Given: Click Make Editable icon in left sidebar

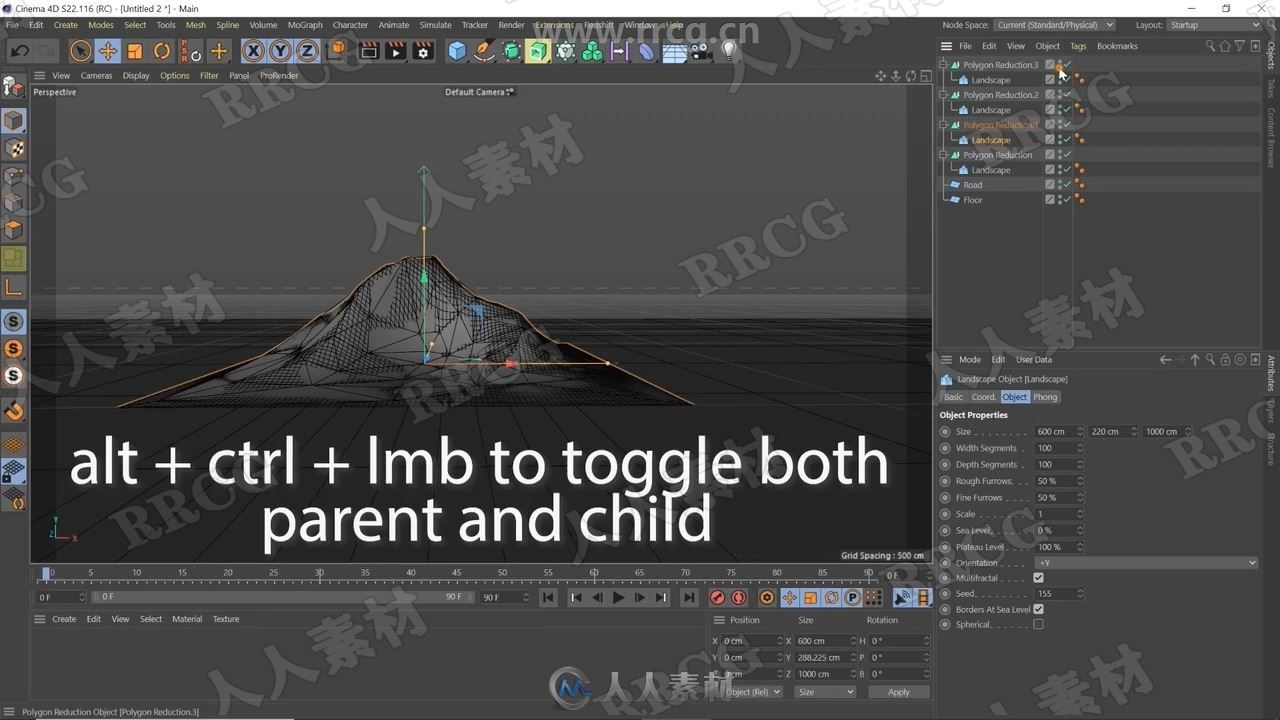Looking at the screenshot, I should 13,87.
